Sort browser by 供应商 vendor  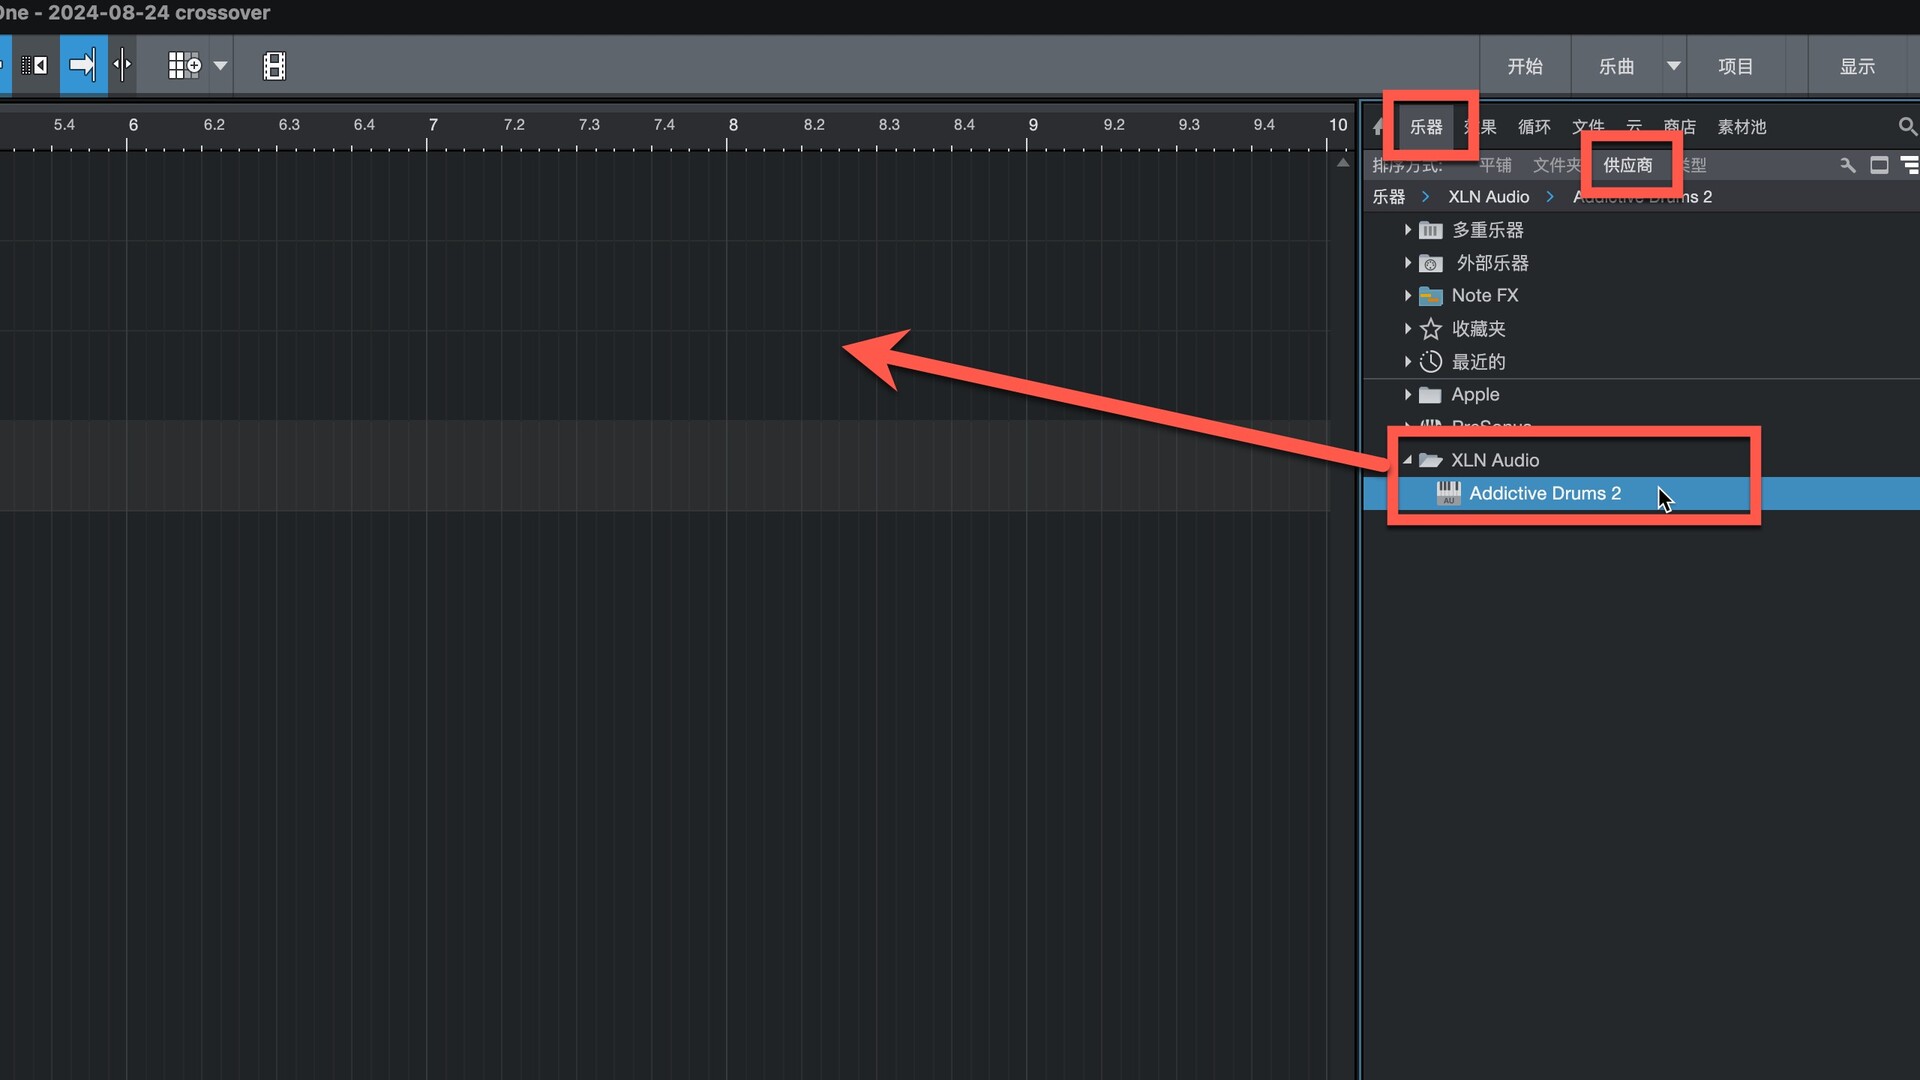click(1628, 165)
